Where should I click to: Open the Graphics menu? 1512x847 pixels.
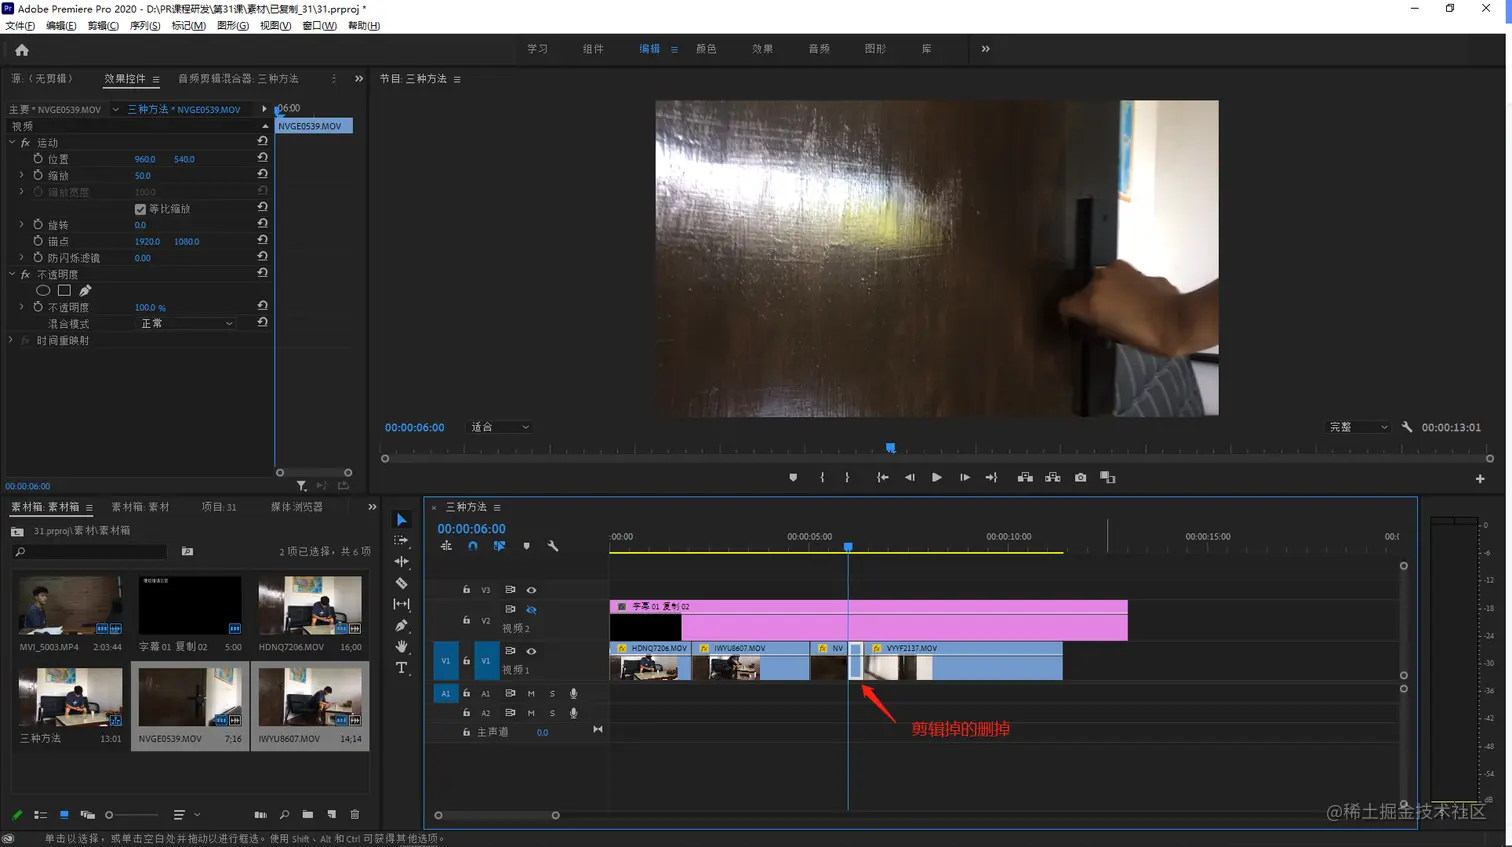[232, 26]
